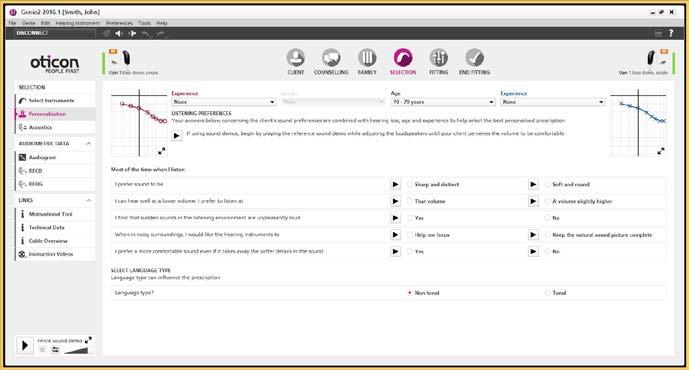Open the Selection step icon
The width and height of the screenshot is (689, 370).
coord(403,58)
